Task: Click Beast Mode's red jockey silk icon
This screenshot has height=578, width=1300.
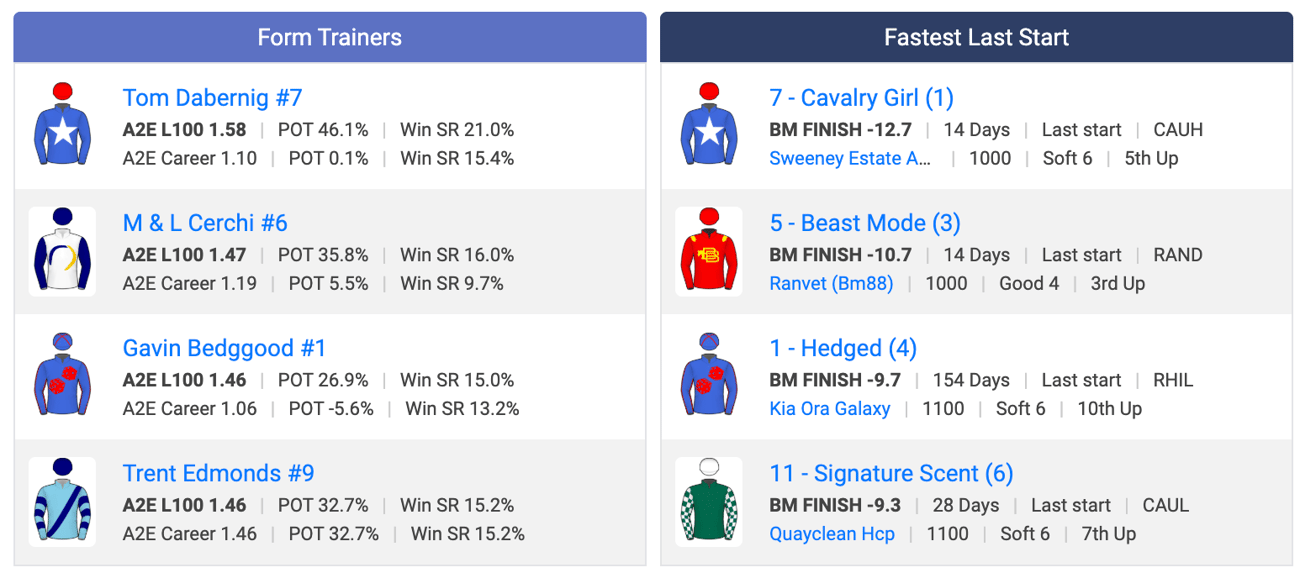Action: [709, 252]
